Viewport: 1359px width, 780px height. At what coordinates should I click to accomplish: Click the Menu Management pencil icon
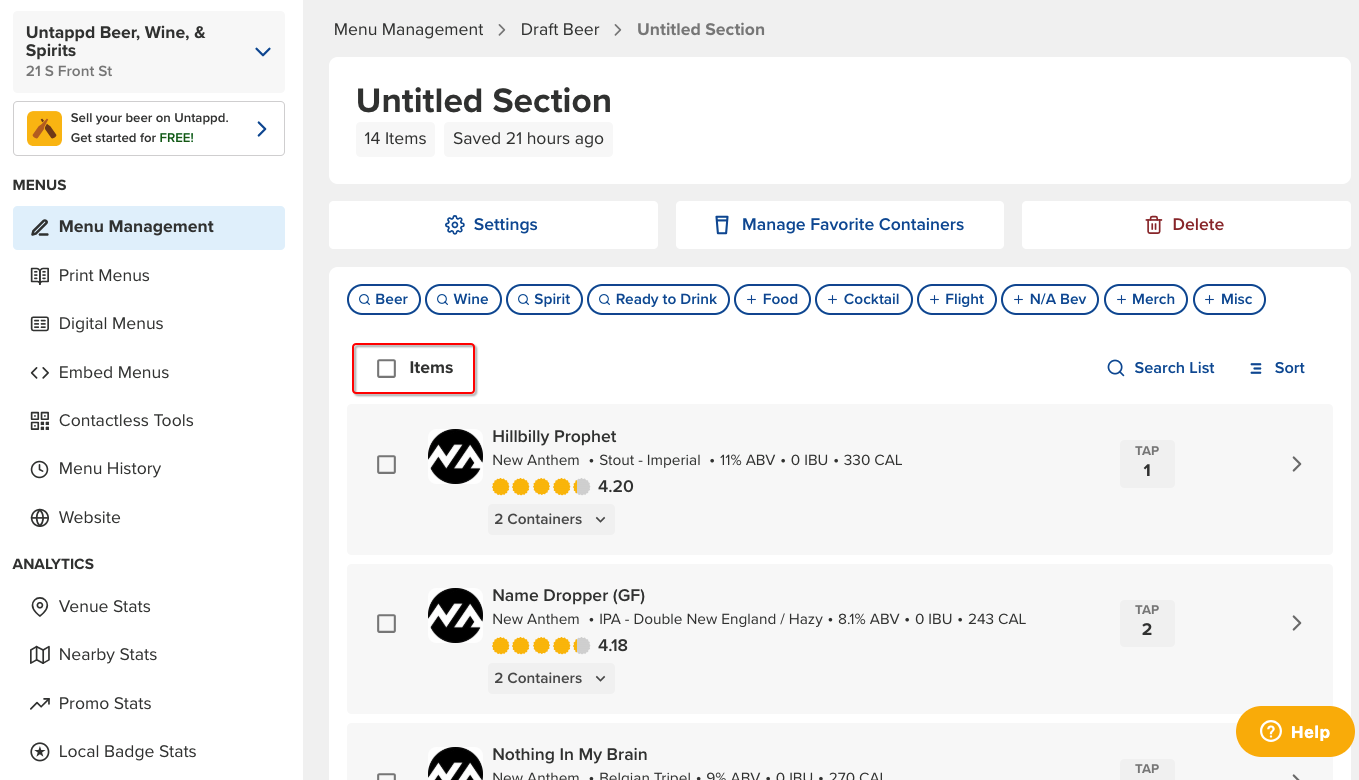coord(40,227)
